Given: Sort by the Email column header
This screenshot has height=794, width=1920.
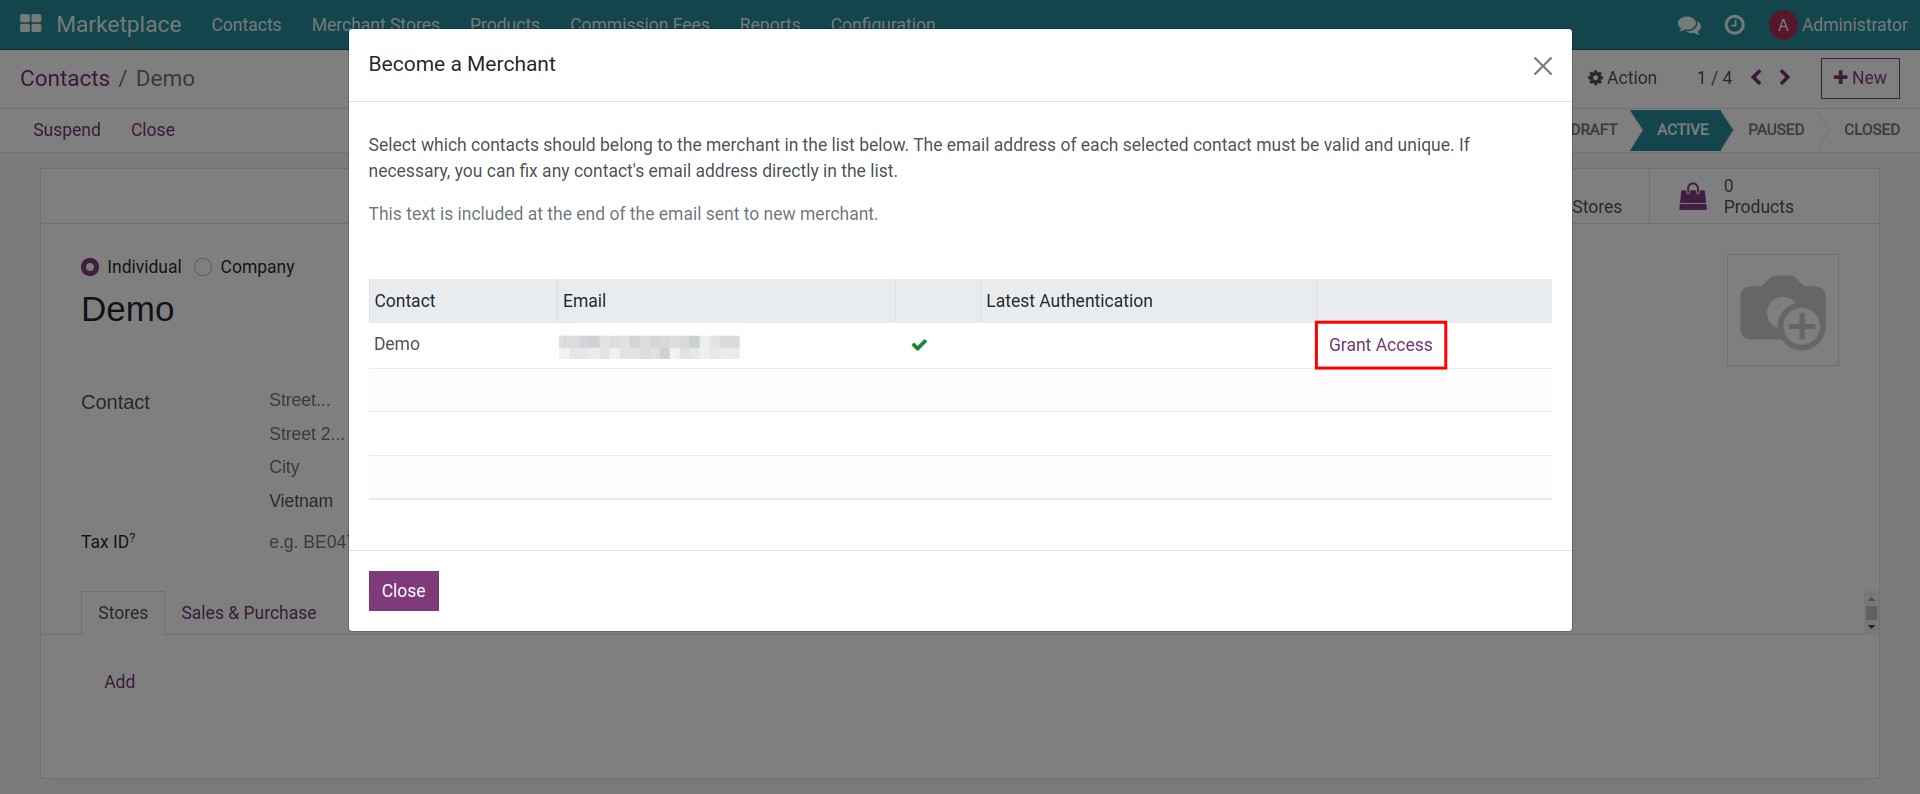Looking at the screenshot, I should tap(725, 301).
